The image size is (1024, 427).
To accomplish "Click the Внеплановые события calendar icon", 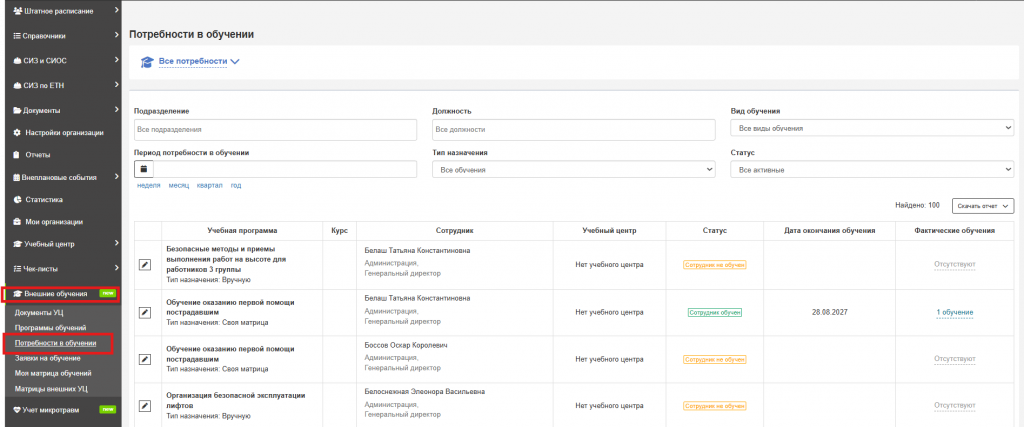I will [x=17, y=177].
